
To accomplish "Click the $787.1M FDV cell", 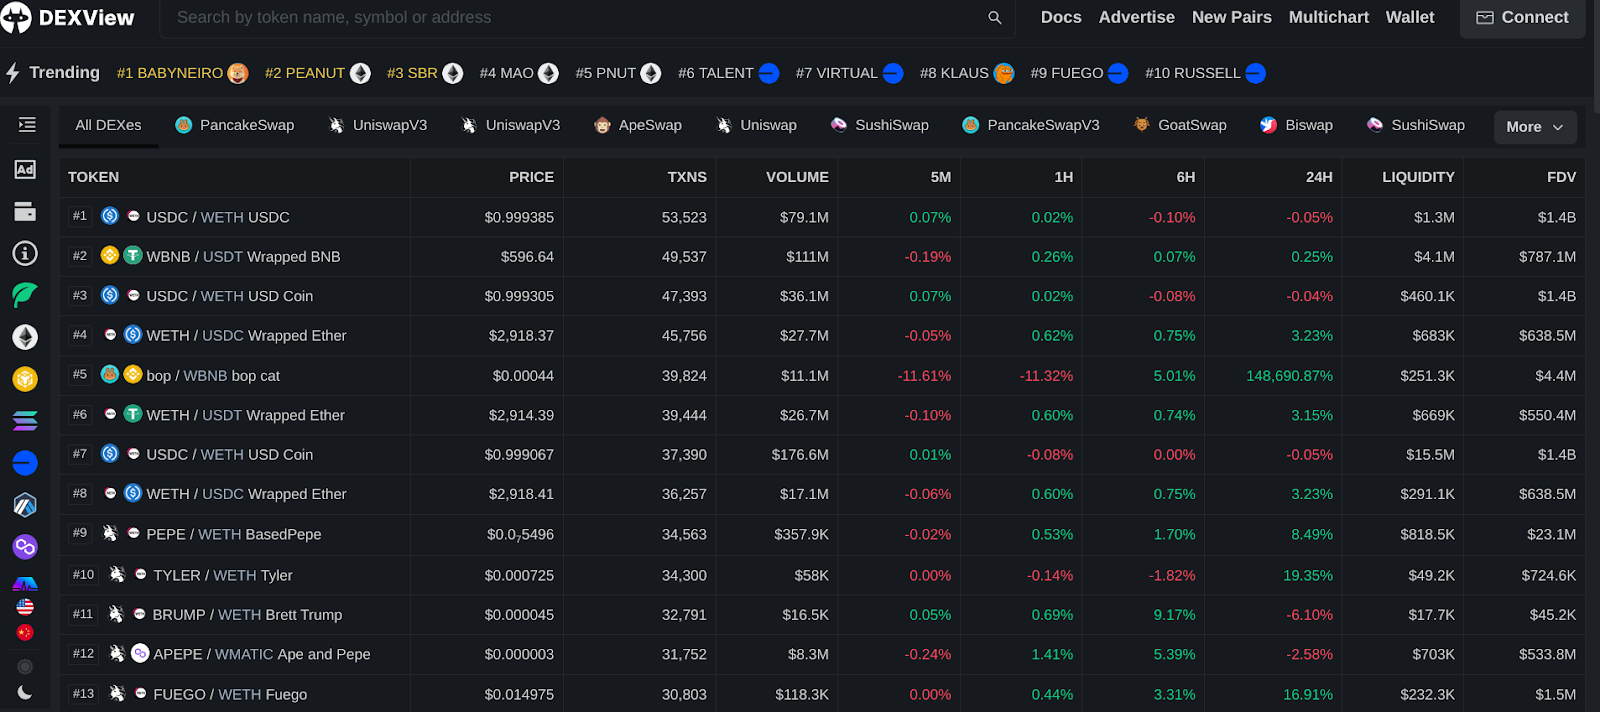I will pos(1547,257).
